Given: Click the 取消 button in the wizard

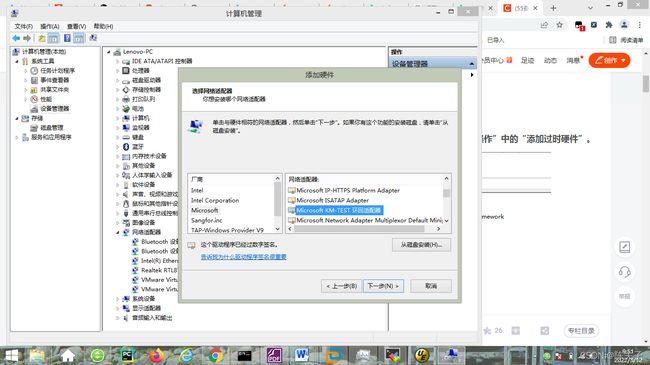Looking at the screenshot, I should (431, 286).
